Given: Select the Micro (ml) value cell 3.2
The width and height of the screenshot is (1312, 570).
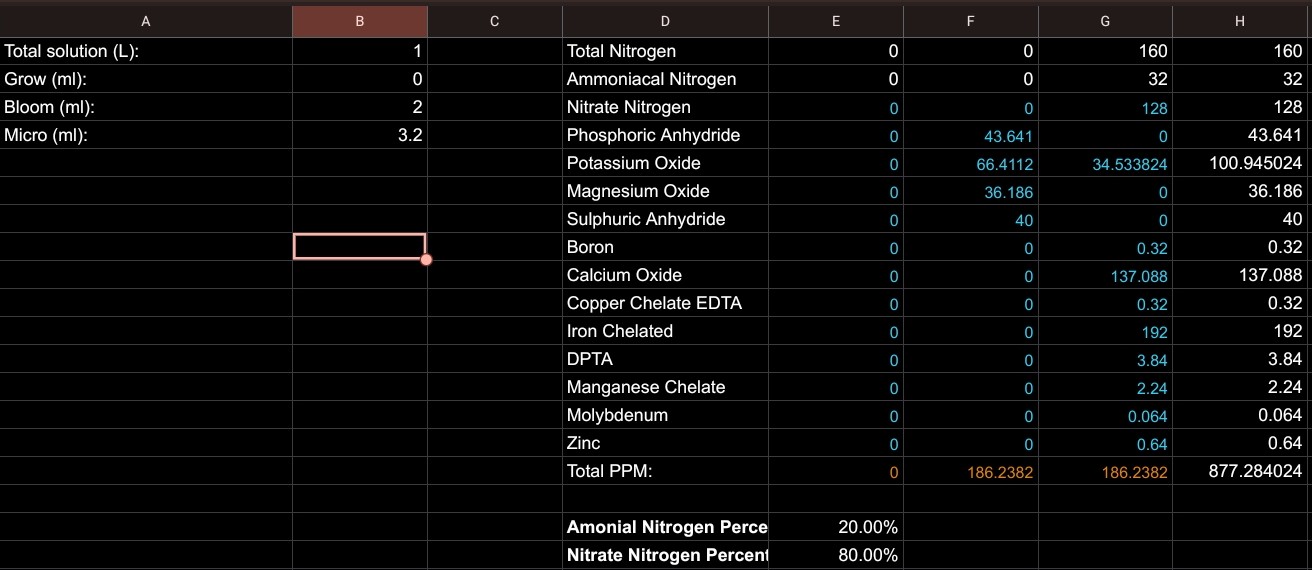Looking at the screenshot, I should pos(359,135).
